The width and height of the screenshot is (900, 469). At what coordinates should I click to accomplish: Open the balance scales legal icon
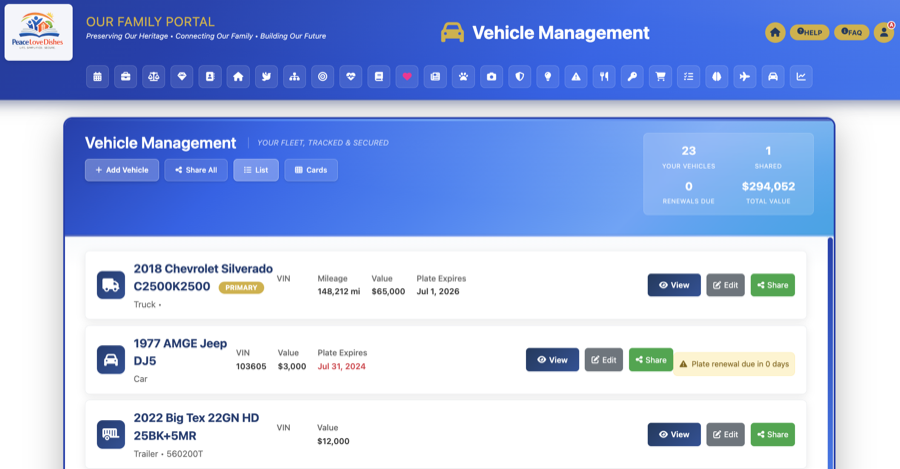coord(154,76)
